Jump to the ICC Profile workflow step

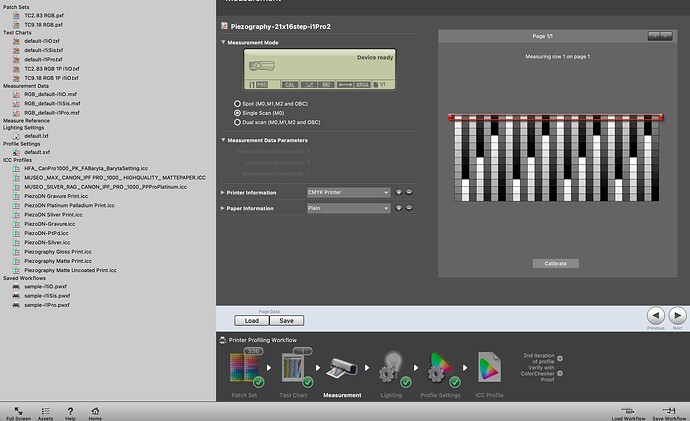tap(490, 368)
